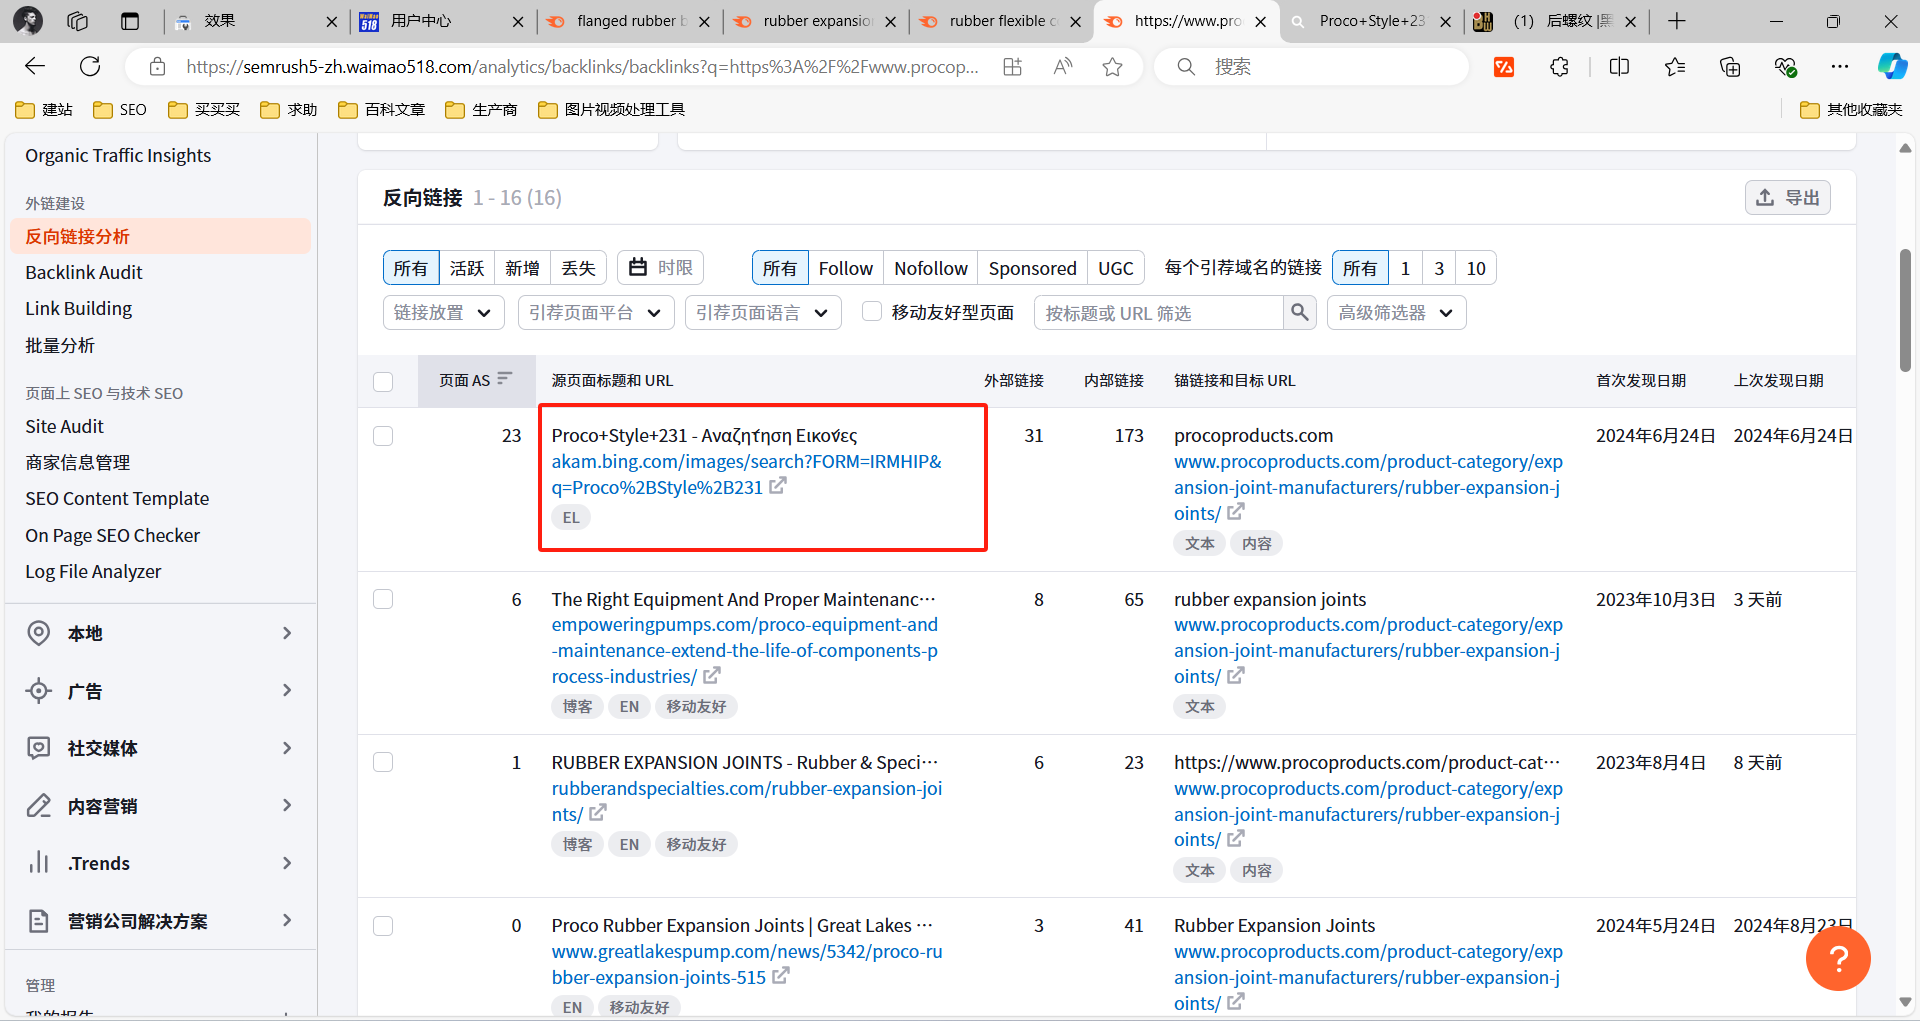Image resolution: width=1920 pixels, height=1021 pixels.
Task: Select 新增 link status filter
Action: pyautogui.click(x=522, y=268)
